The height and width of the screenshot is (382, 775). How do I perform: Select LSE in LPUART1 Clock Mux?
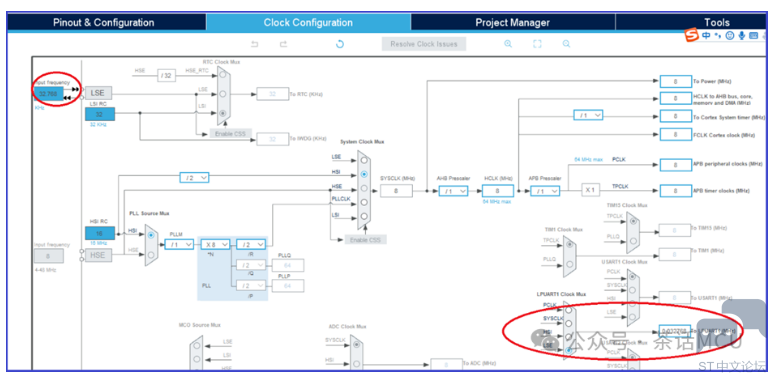tap(569, 349)
